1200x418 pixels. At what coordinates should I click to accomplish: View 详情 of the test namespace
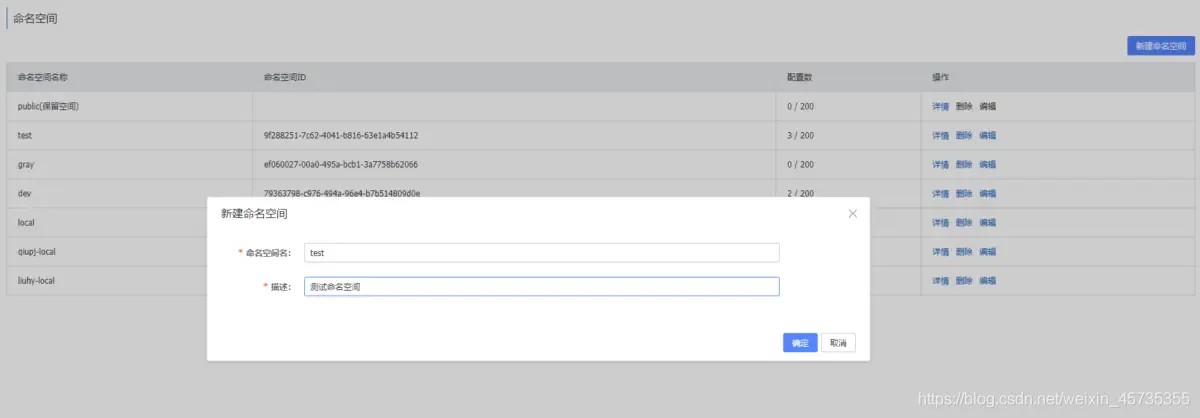click(940, 135)
